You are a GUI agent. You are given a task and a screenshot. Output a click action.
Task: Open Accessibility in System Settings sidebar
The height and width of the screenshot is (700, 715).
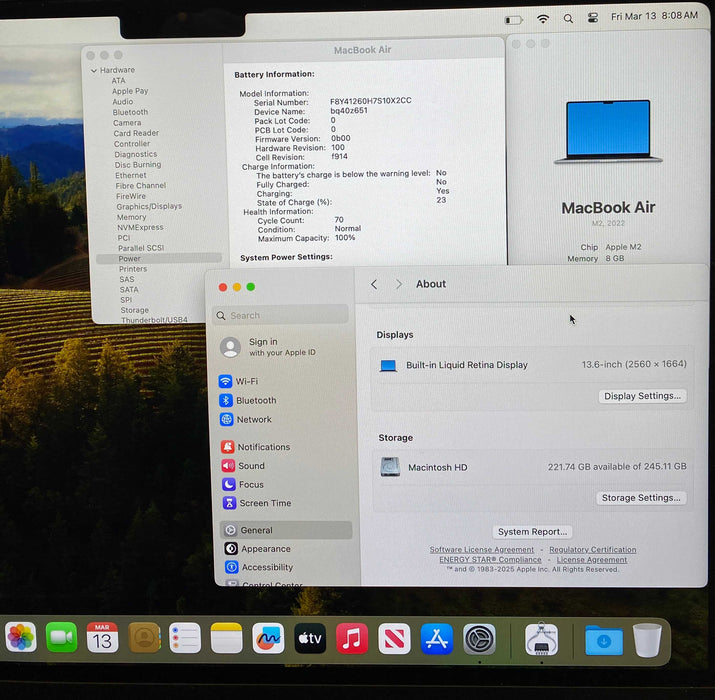(288, 567)
